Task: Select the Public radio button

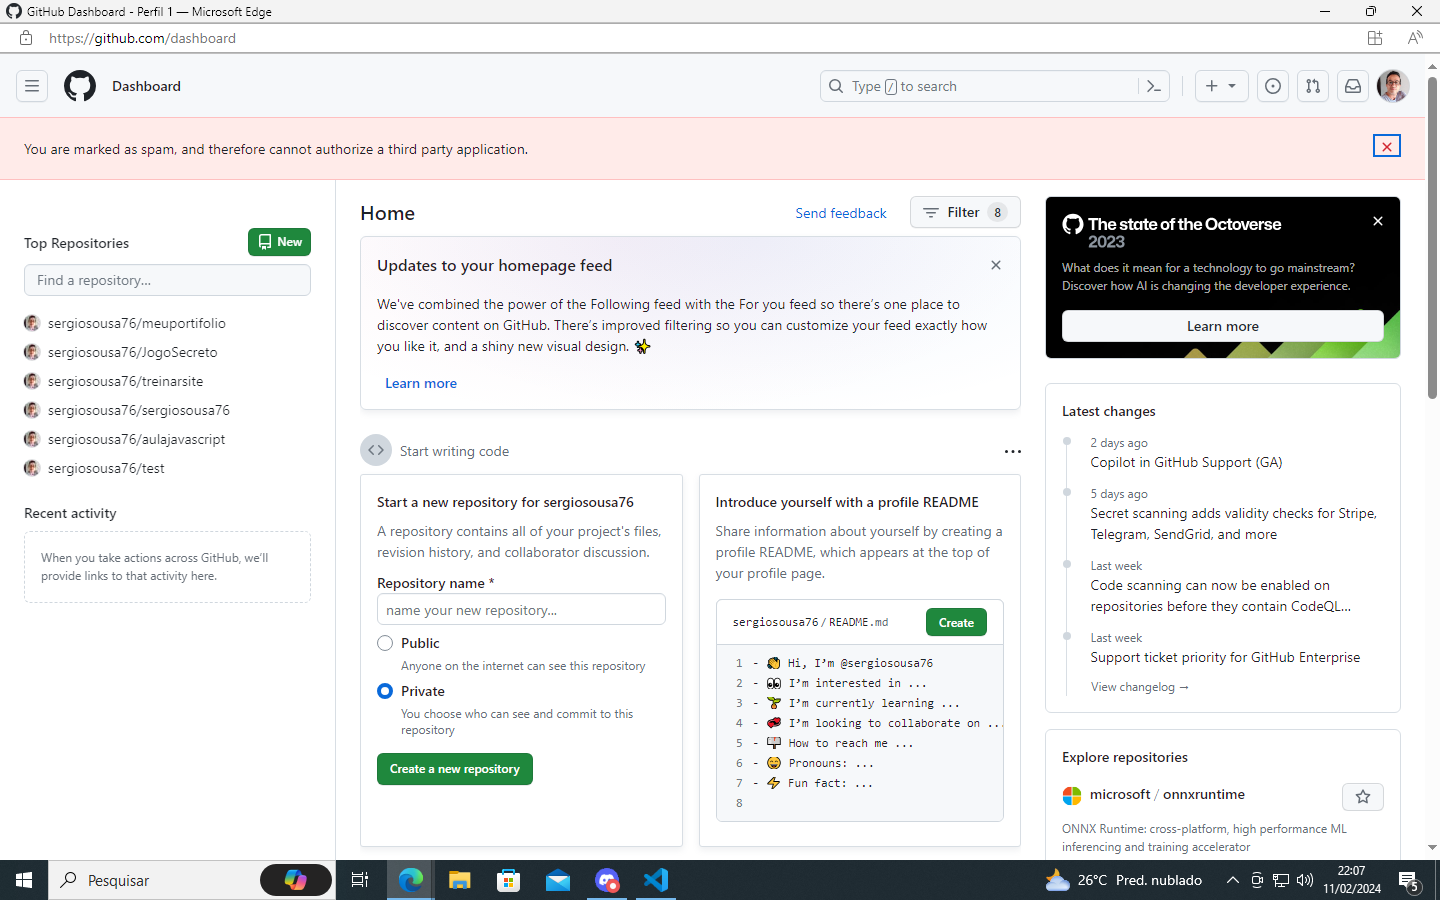Action: [x=385, y=643]
